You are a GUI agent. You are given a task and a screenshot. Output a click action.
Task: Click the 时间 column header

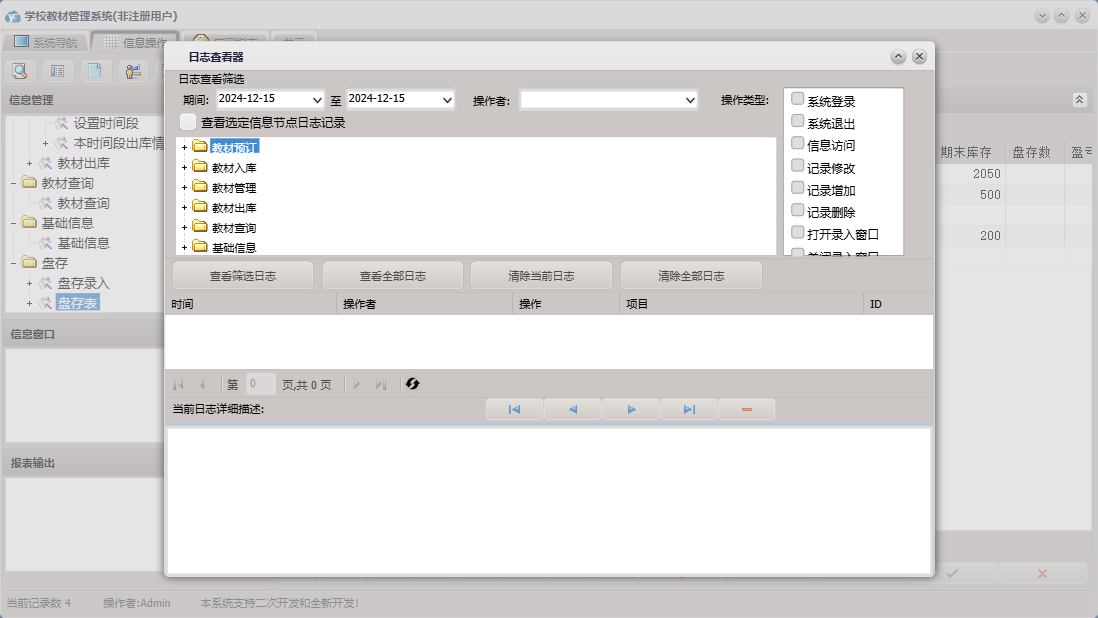coord(251,304)
